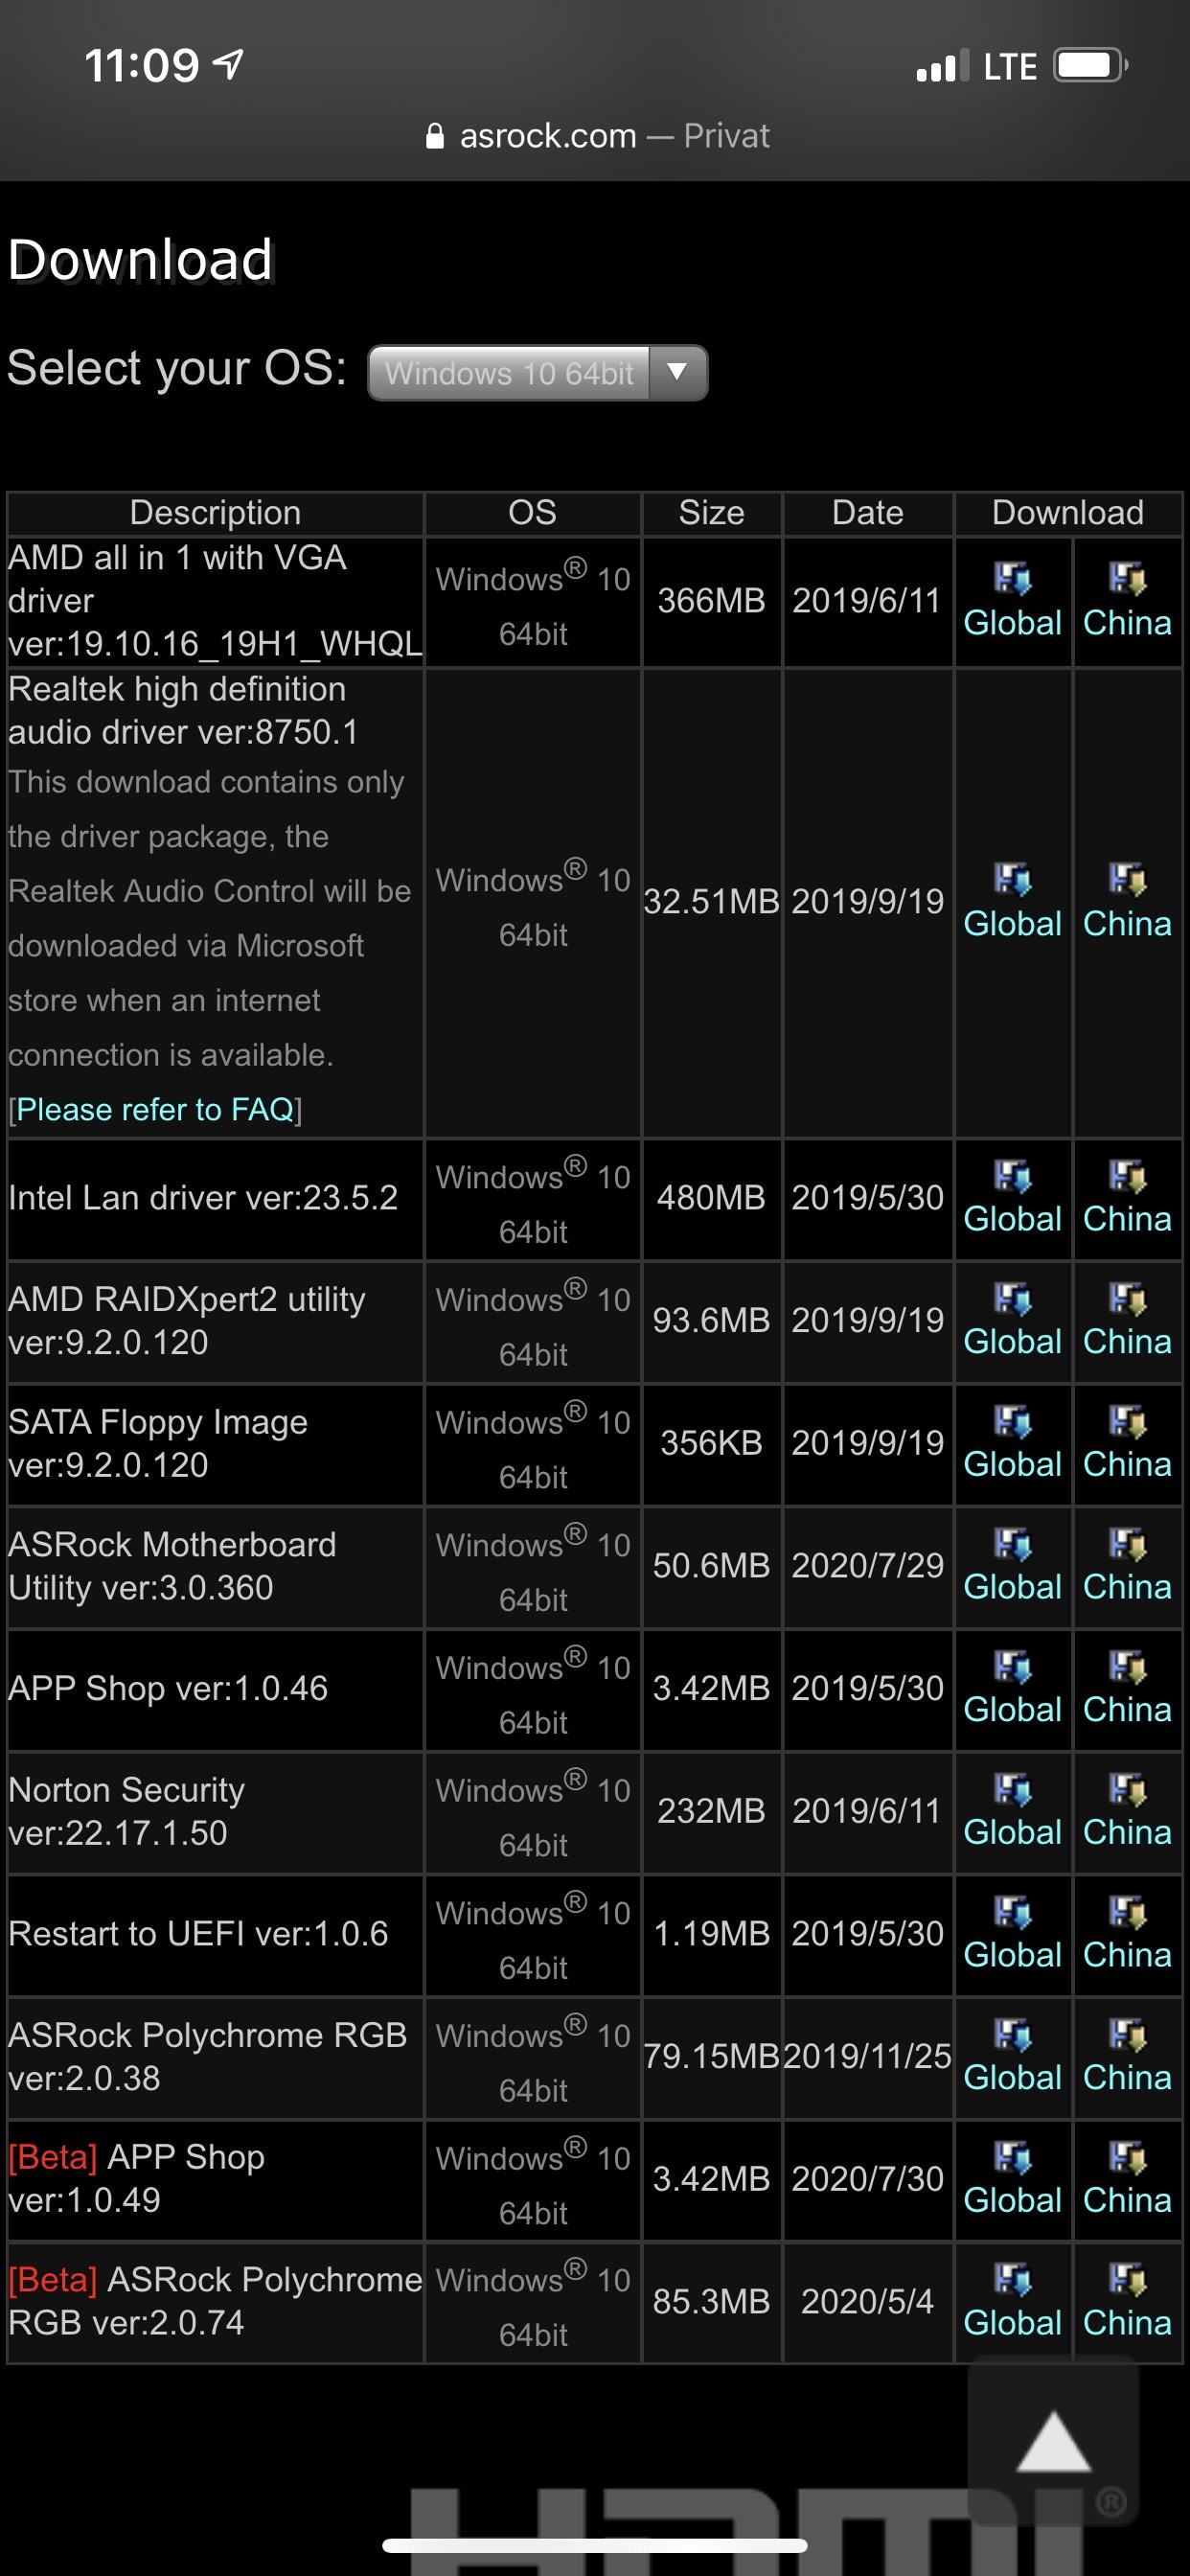
Task: Click Global download icon for SATA Floppy Image
Action: pyautogui.click(x=1012, y=1422)
